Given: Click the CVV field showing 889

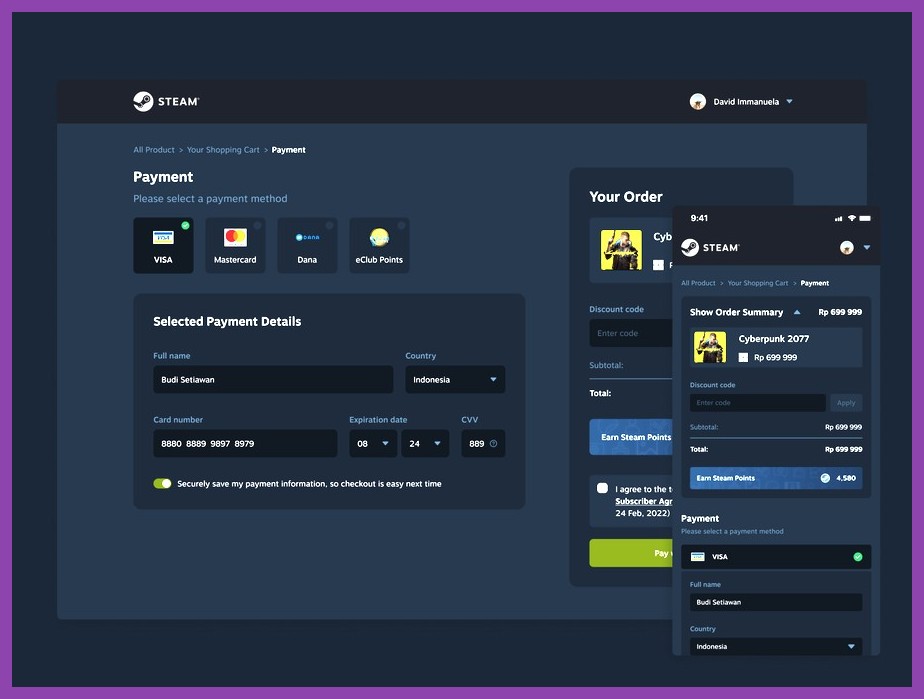Looking at the screenshot, I should click(x=483, y=443).
